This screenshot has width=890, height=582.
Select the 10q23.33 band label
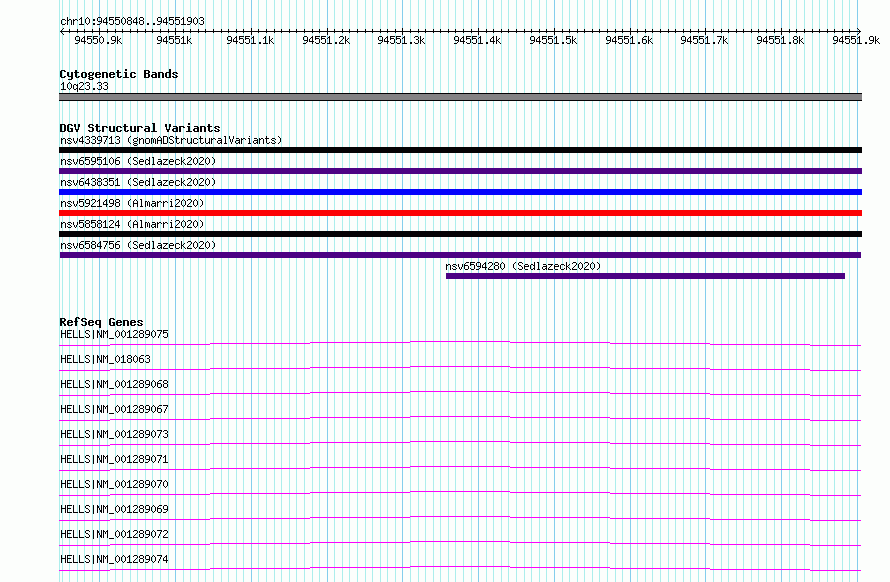click(x=84, y=86)
